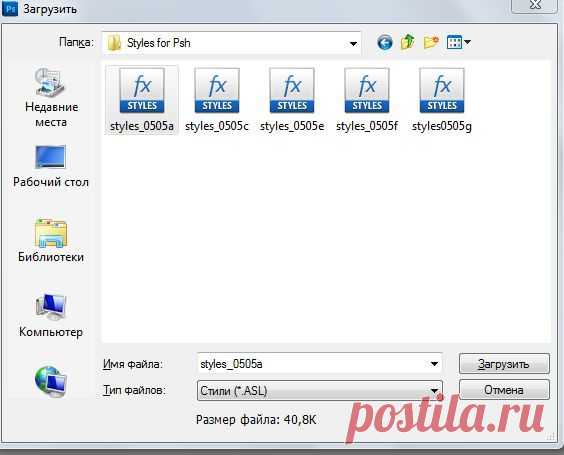Image resolution: width=564 pixels, height=455 pixels.
Task: Open the Тип файлов dropdown
Action: pos(319,391)
